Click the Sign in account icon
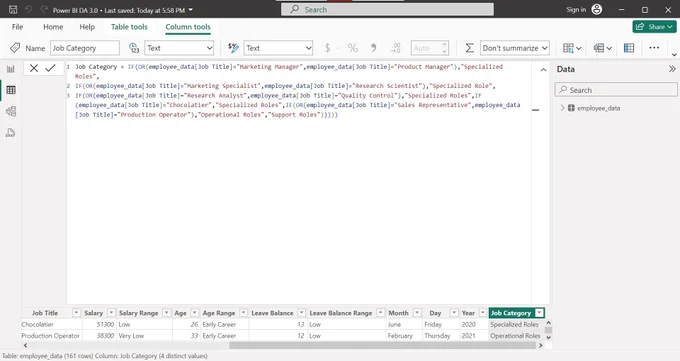680x361 pixels. click(597, 10)
